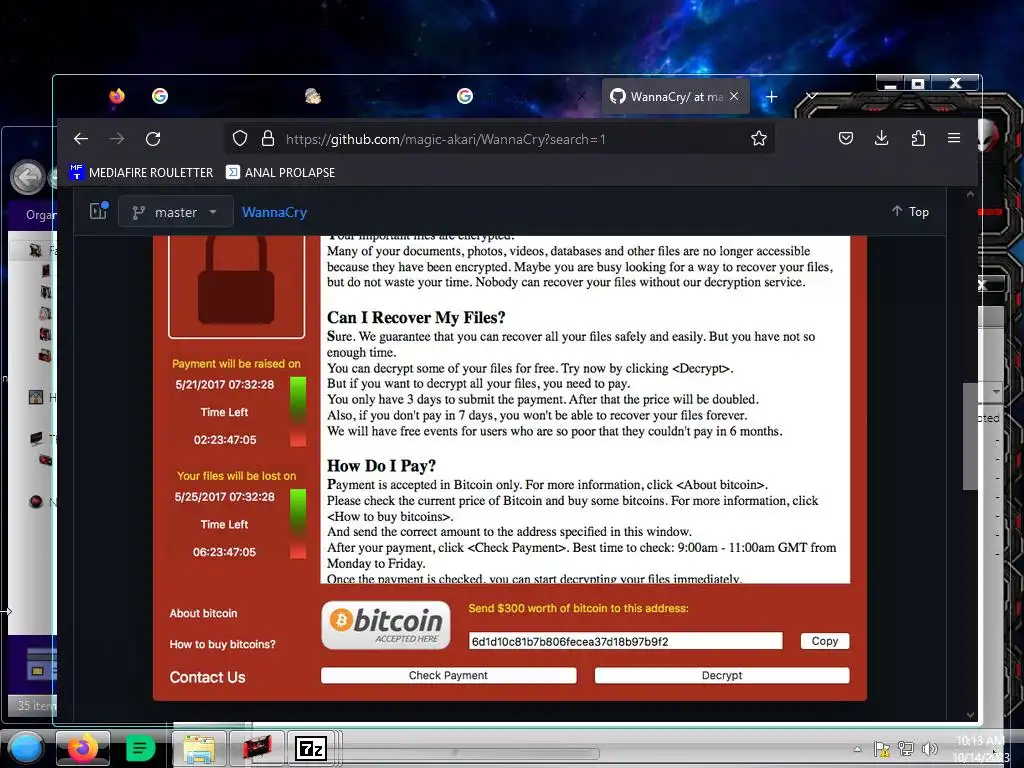Go back with the browser back arrow

[x=81, y=138]
